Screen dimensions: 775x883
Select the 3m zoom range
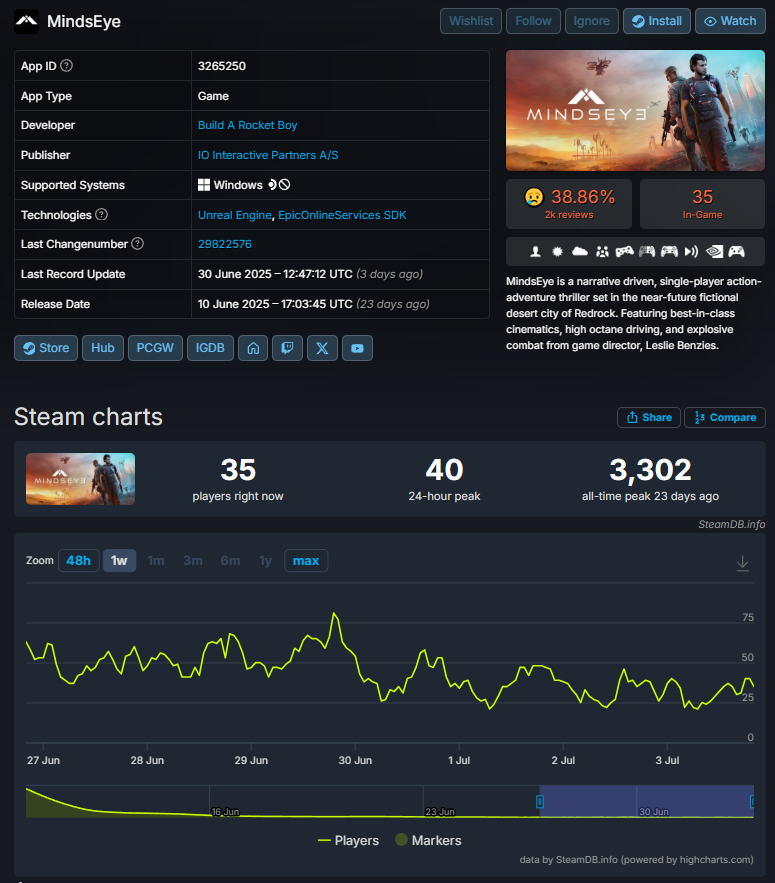pyautogui.click(x=193, y=561)
